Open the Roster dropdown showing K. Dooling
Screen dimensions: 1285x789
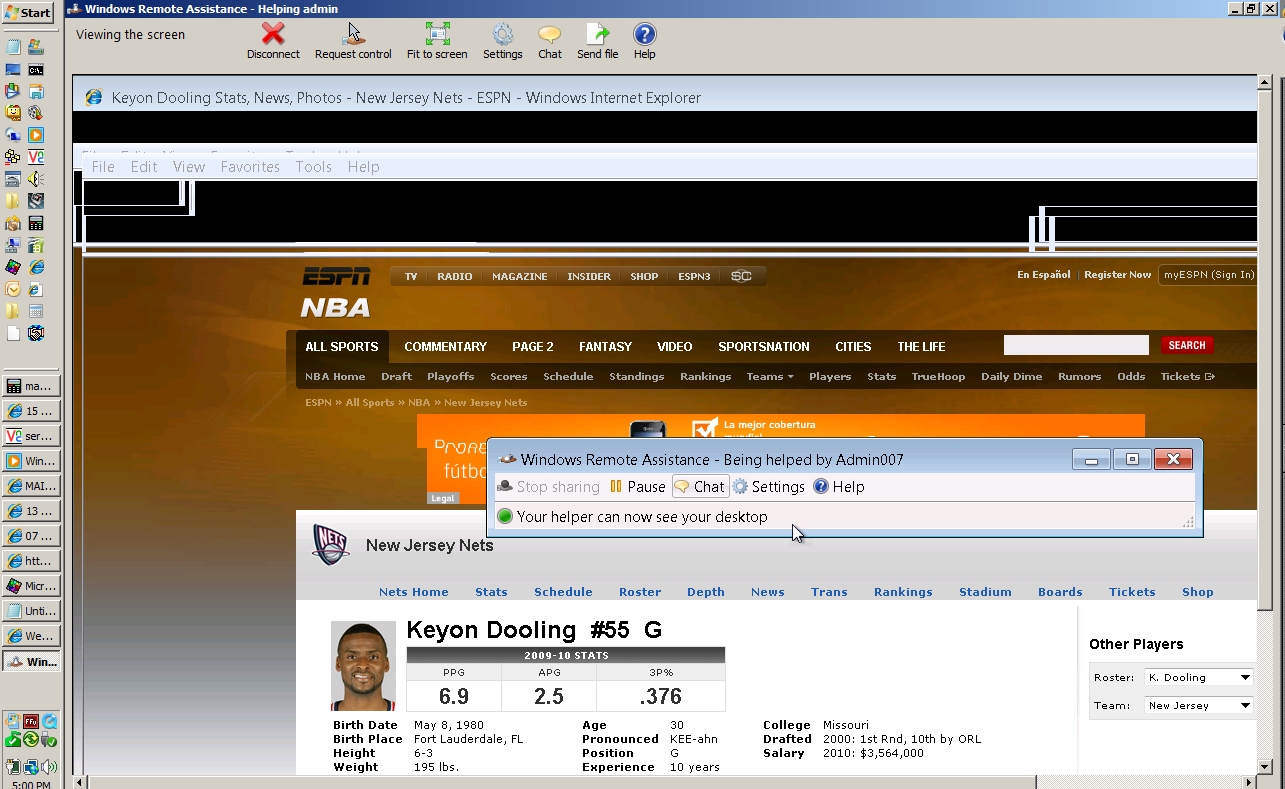[x=1198, y=677]
